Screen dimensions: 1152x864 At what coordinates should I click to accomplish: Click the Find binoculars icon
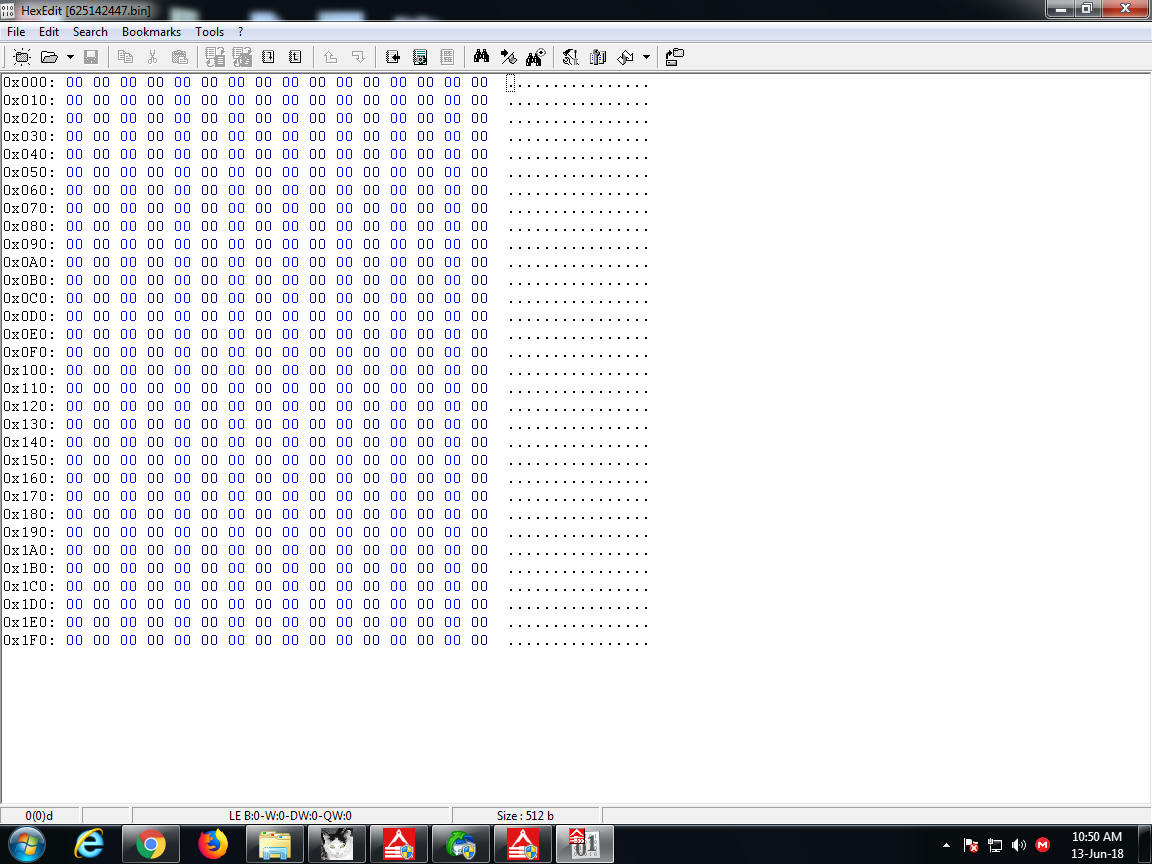[x=481, y=57]
